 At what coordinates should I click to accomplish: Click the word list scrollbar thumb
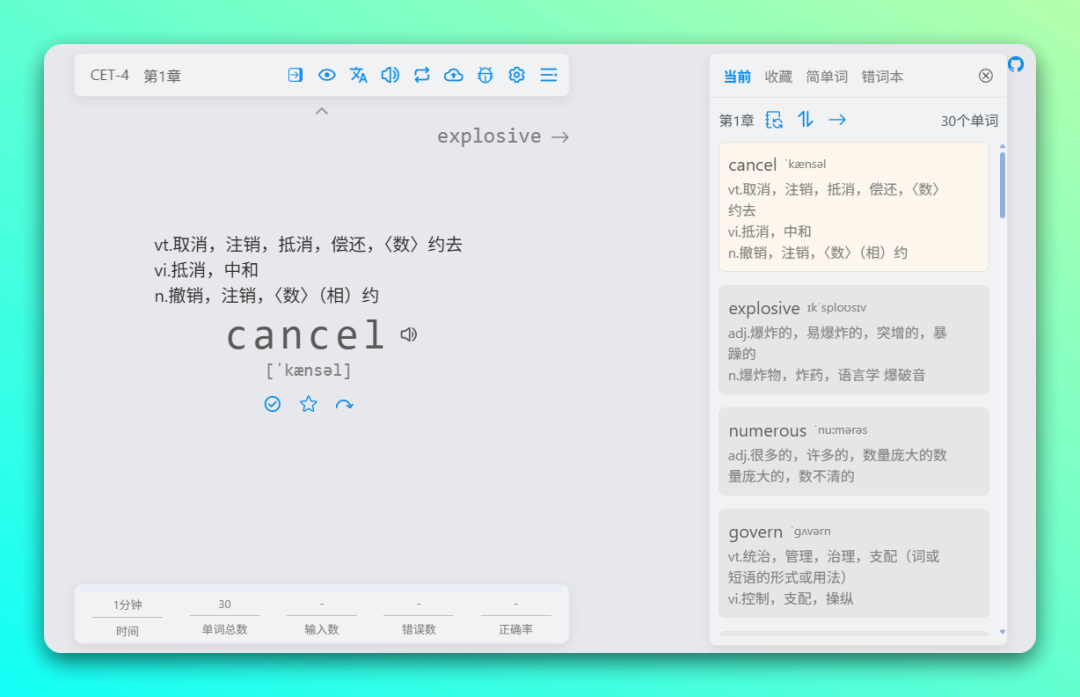pyautogui.click(x=1002, y=185)
